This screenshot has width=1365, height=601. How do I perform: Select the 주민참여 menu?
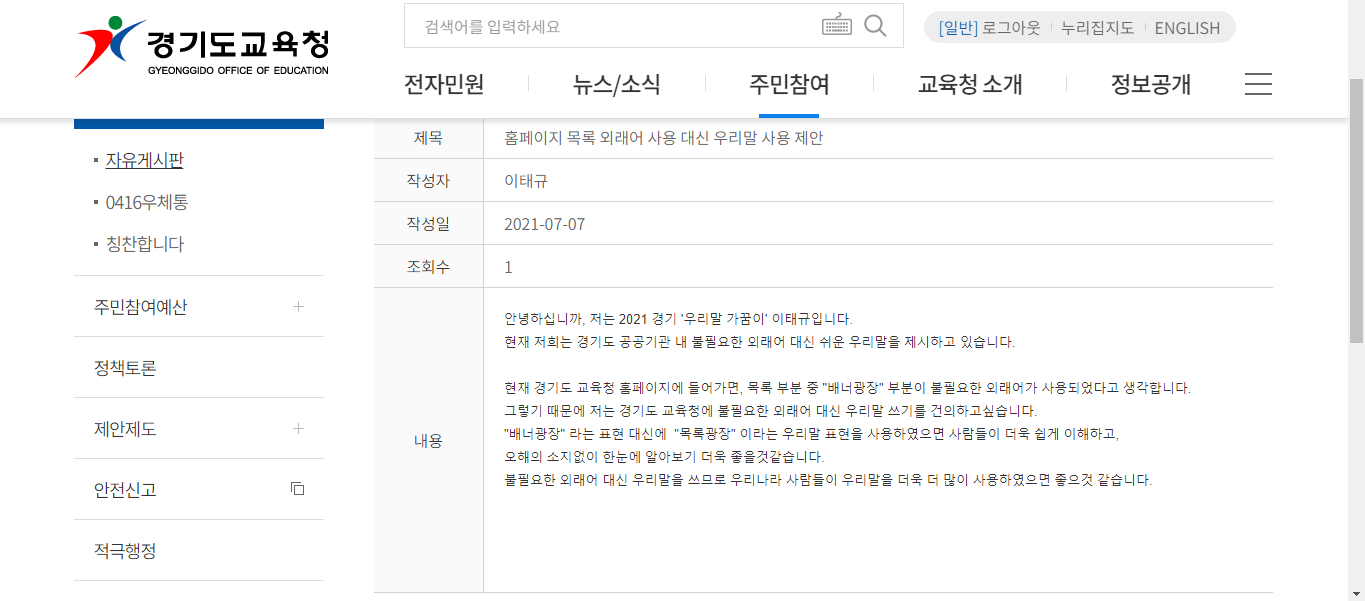pyautogui.click(x=789, y=85)
